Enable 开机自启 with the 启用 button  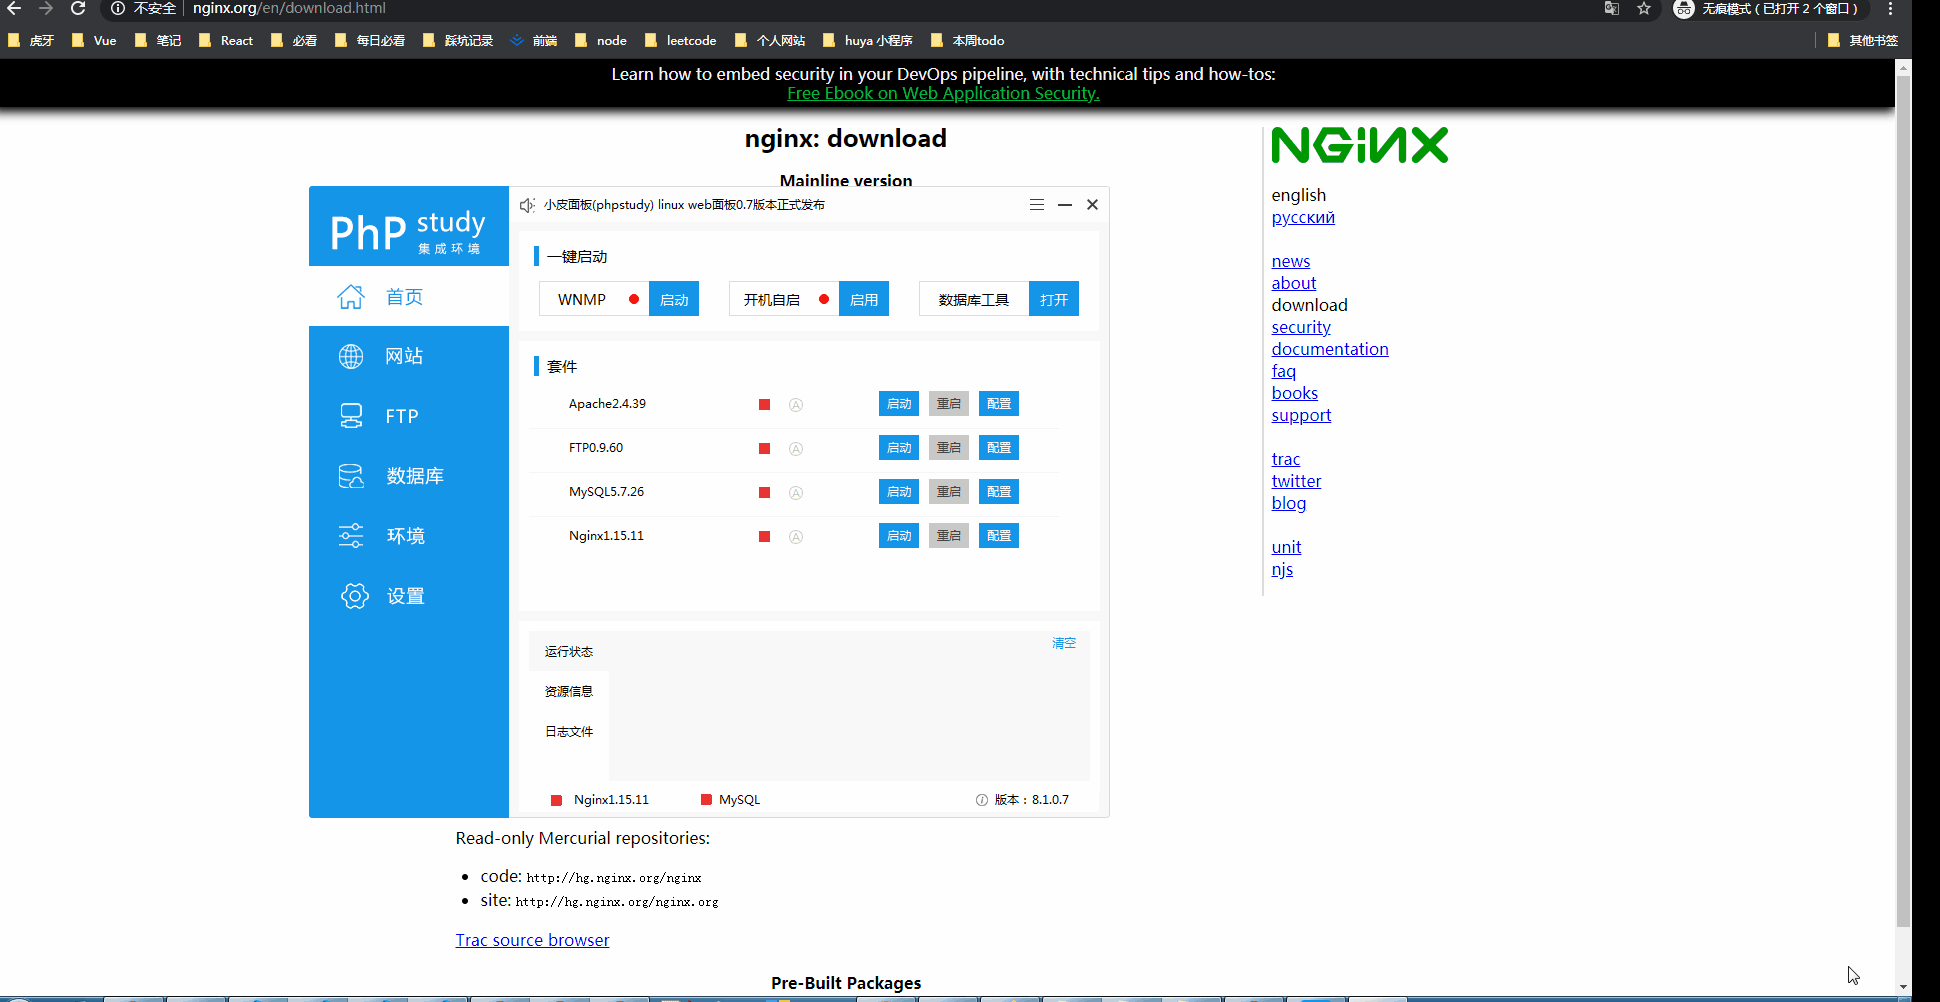pos(863,298)
